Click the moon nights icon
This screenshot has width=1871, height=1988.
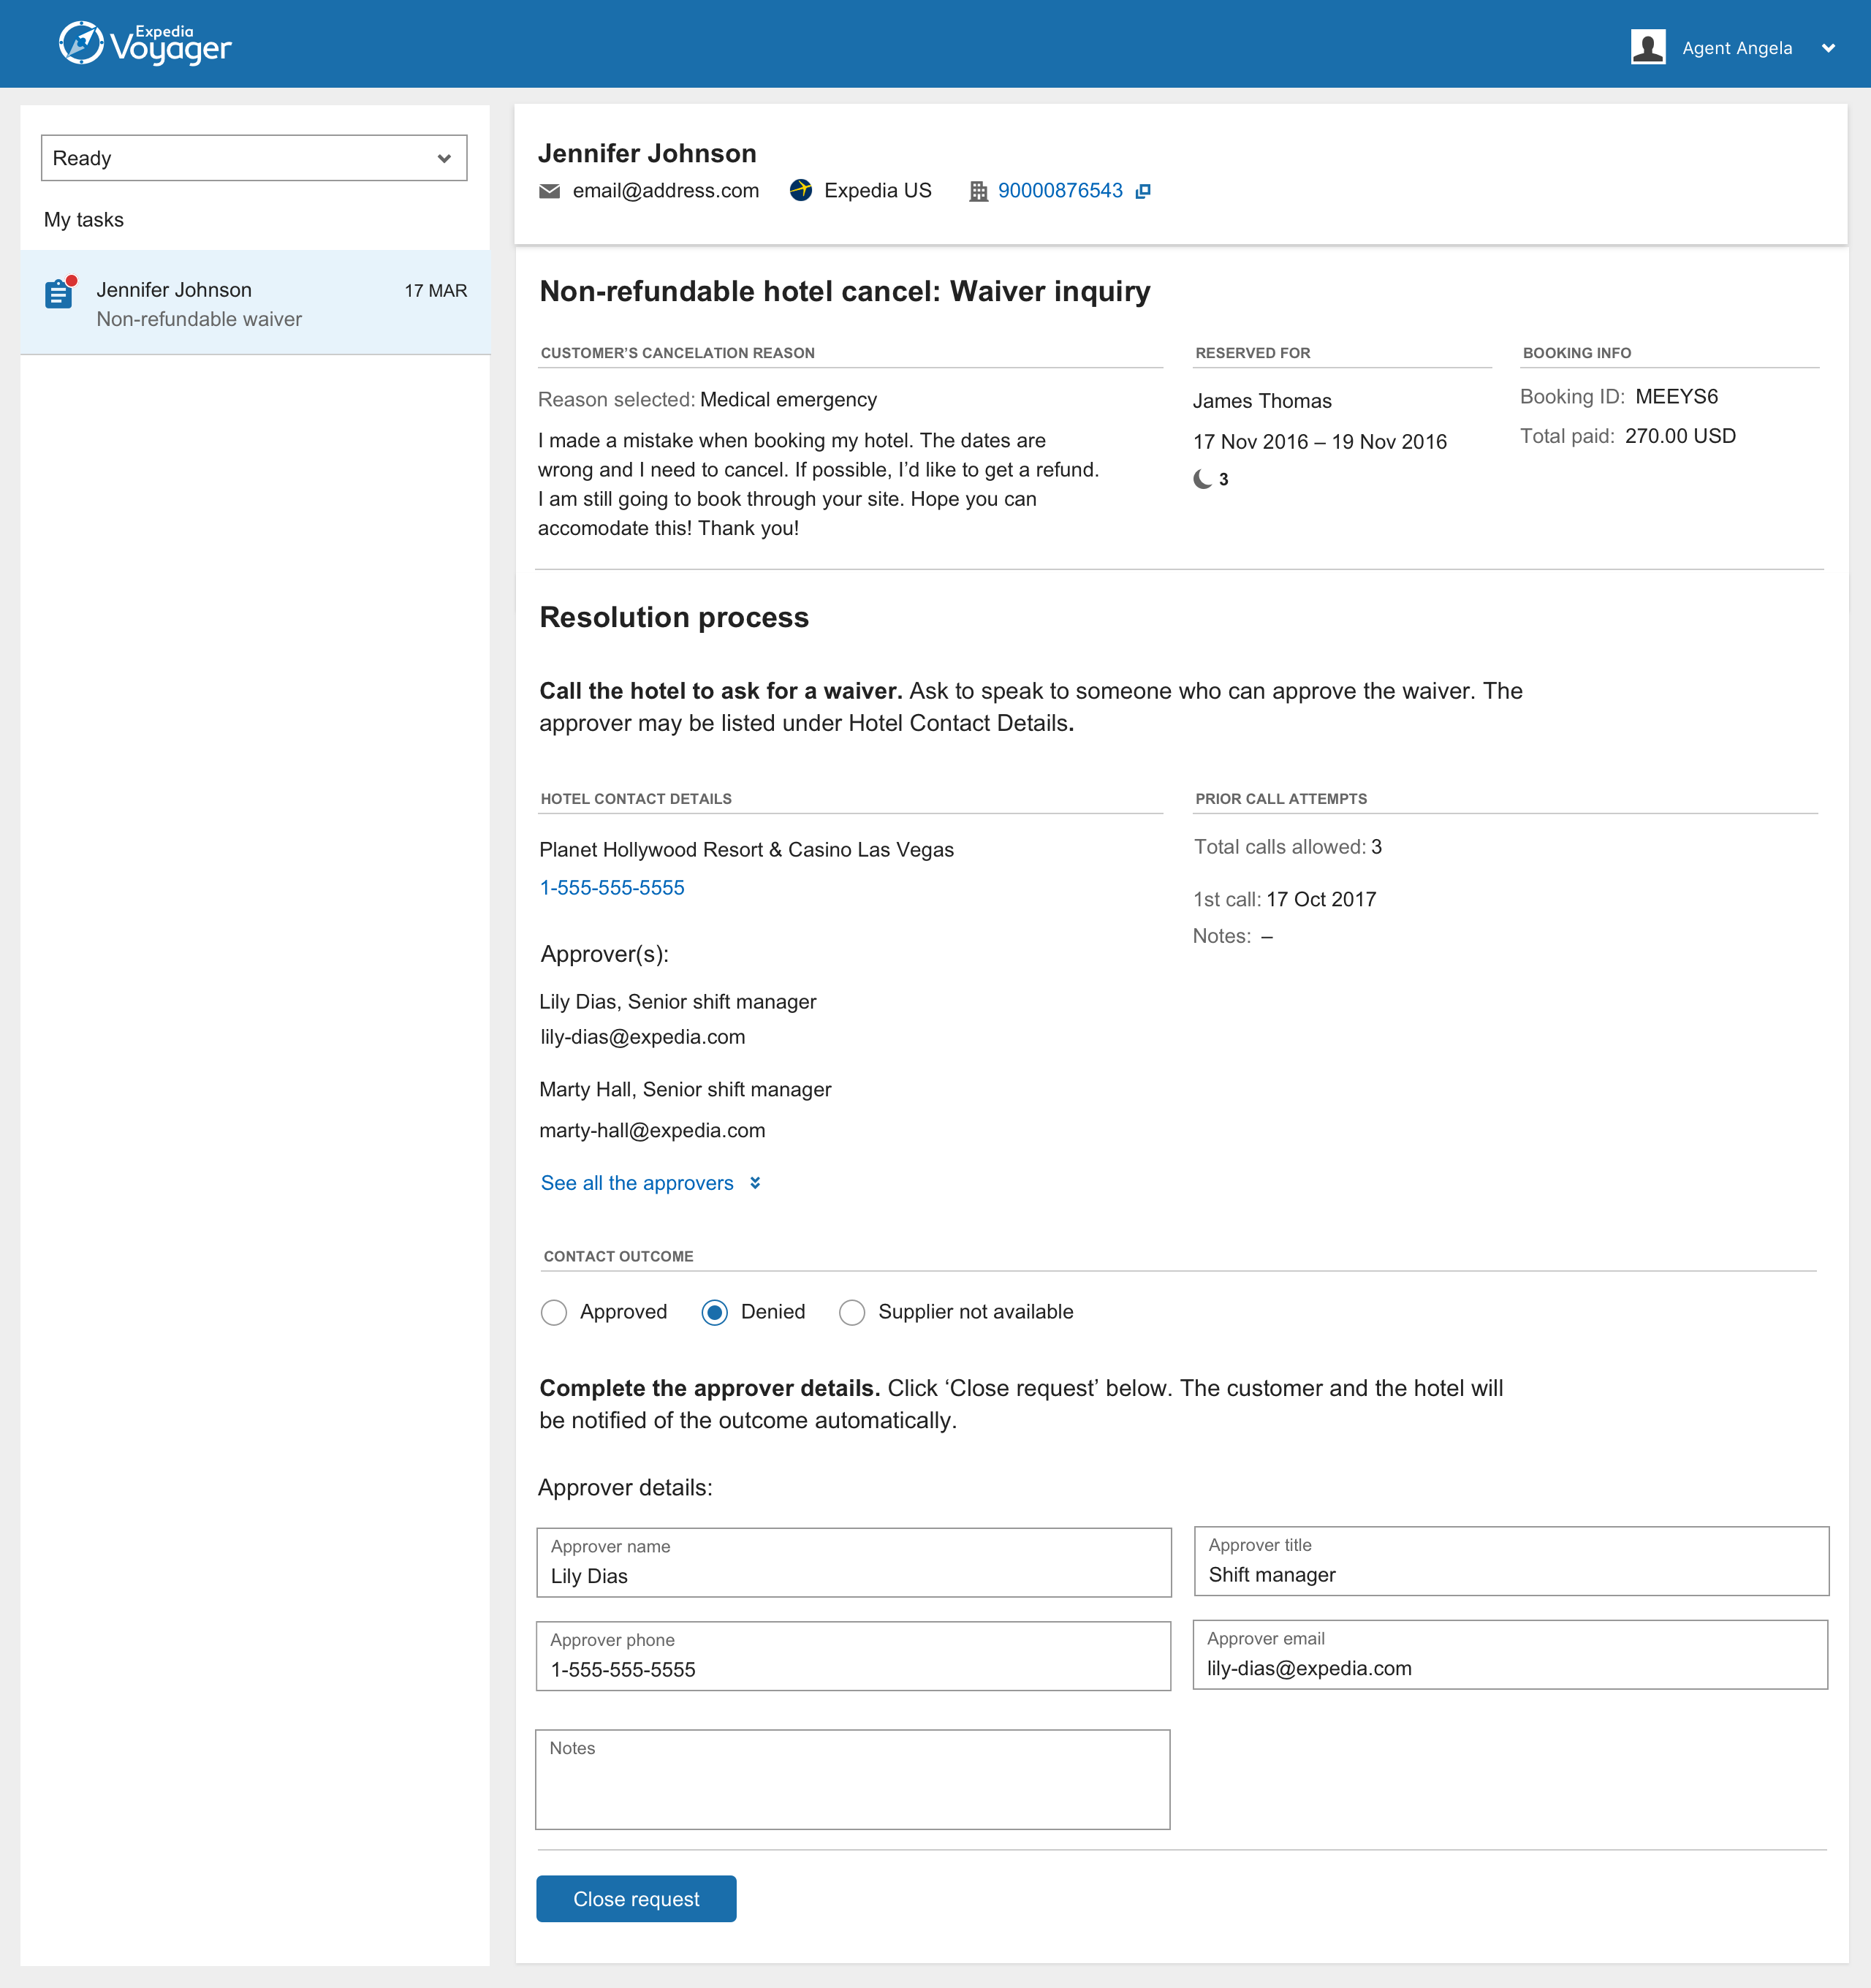tap(1202, 479)
